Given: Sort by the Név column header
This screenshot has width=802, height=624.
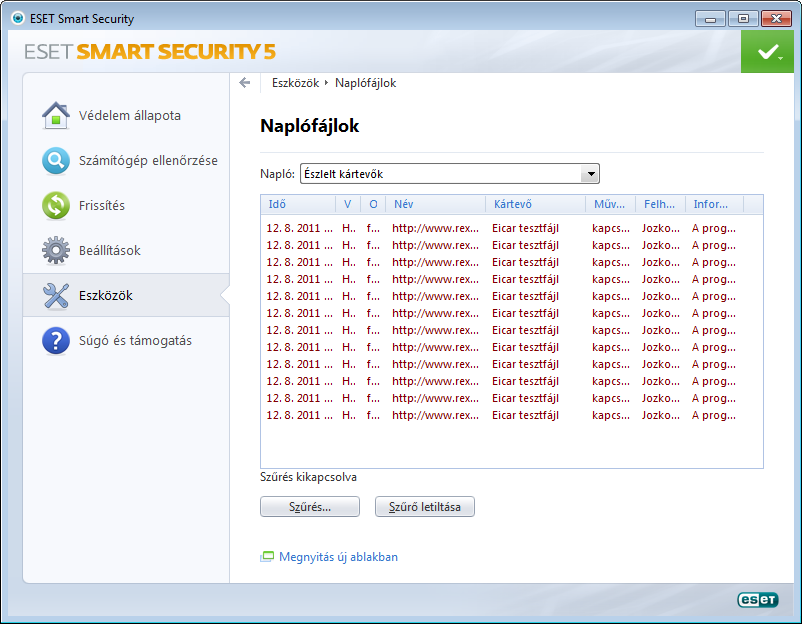Looking at the screenshot, I should pos(435,204).
